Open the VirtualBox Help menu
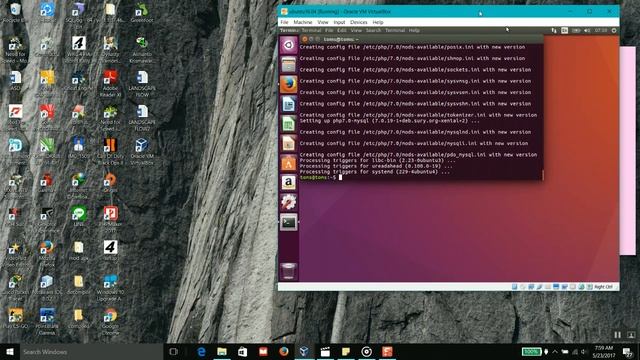Viewport: 640px width, 360px height. pyautogui.click(x=378, y=22)
